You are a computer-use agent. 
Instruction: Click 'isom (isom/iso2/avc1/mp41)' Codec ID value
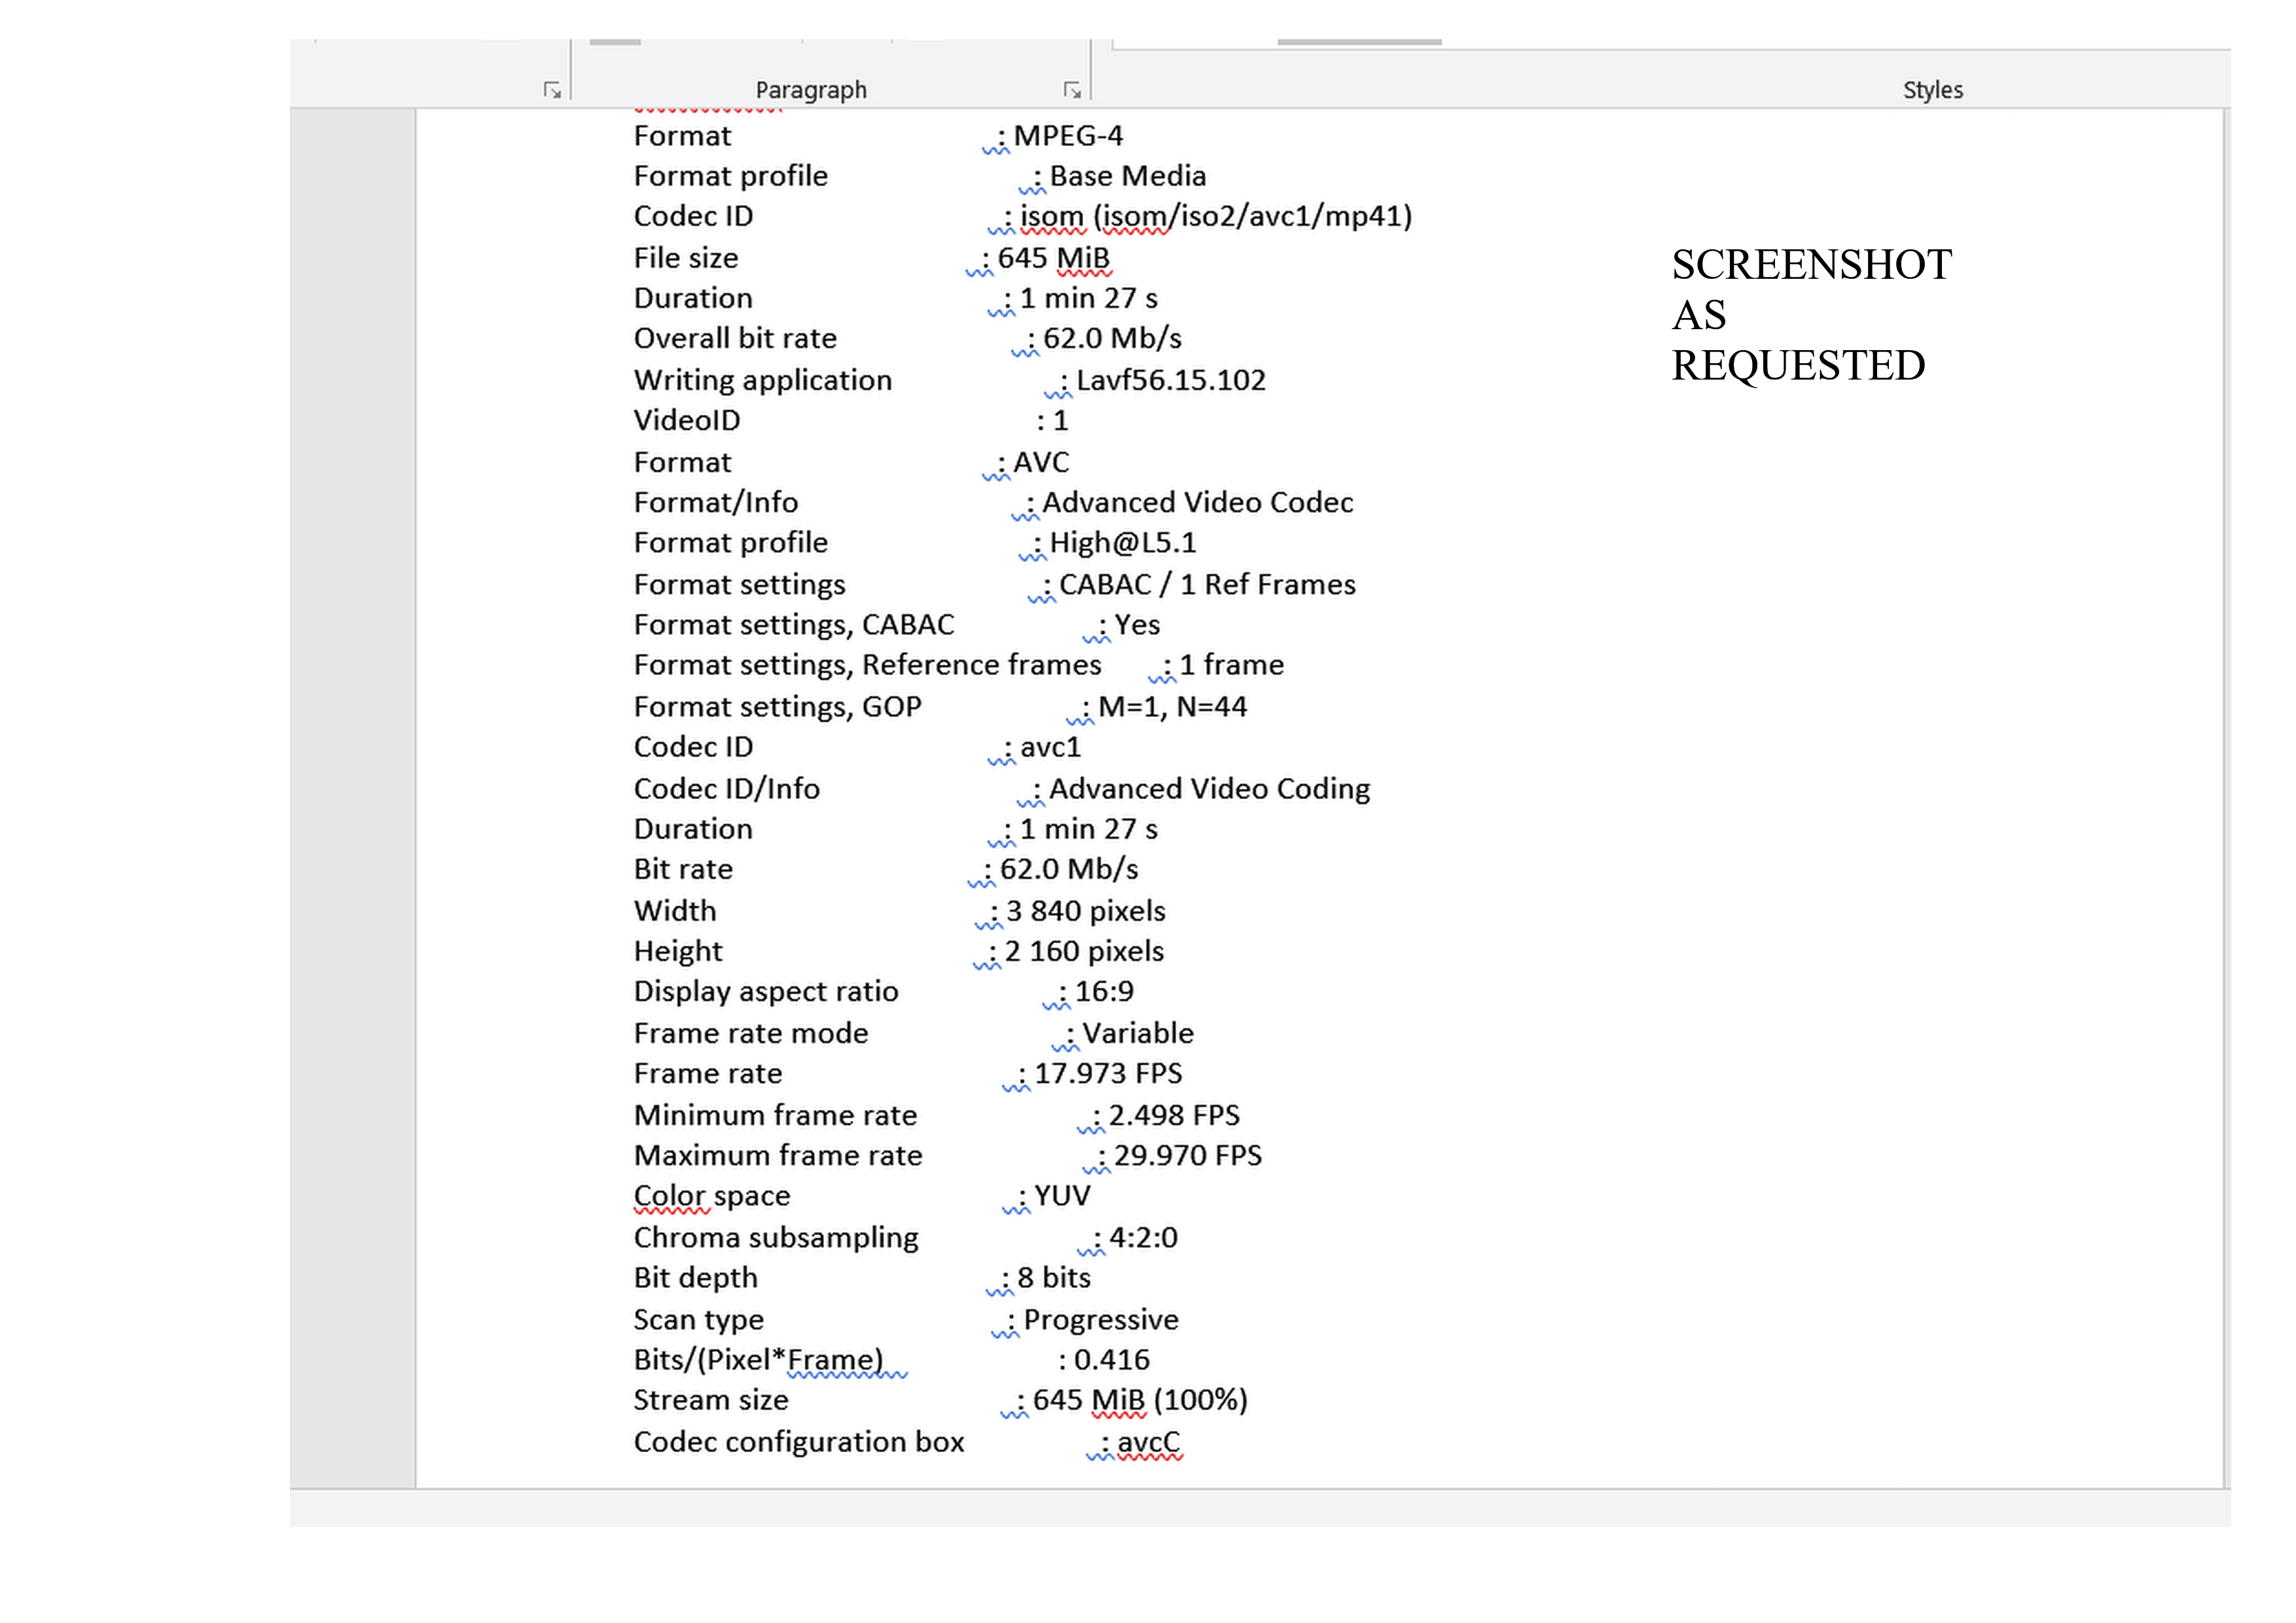tap(1216, 217)
